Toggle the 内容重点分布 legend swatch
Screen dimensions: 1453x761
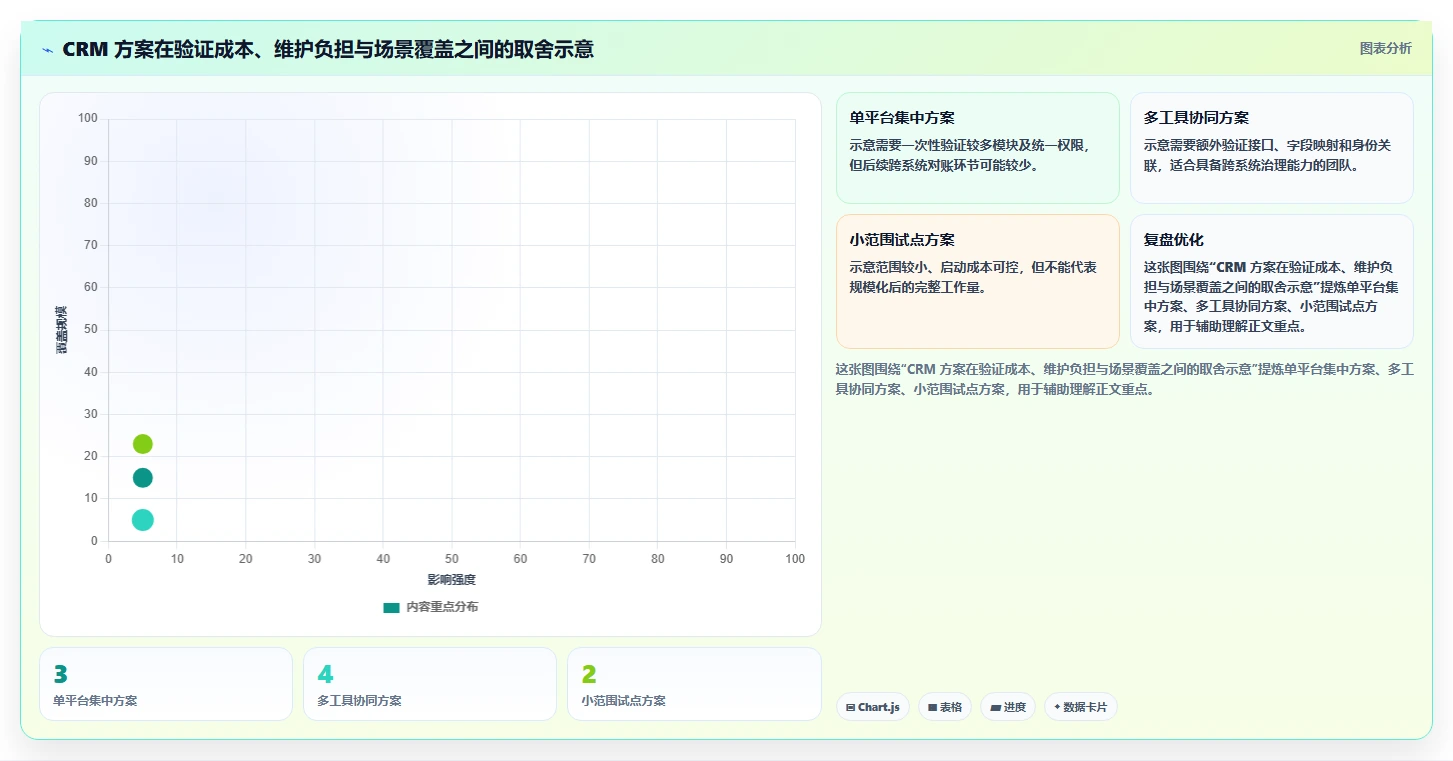pos(392,607)
